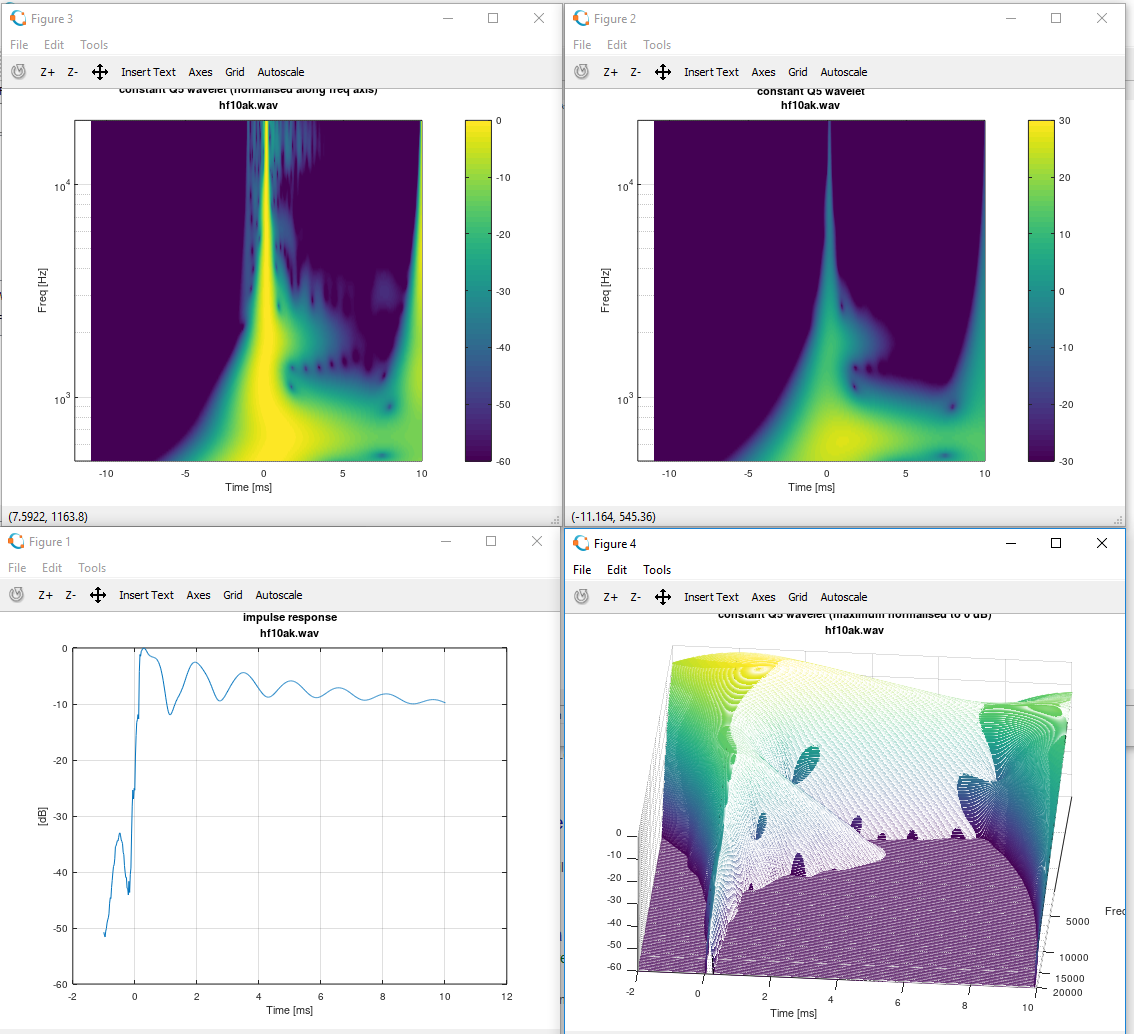
Task: Select the pan tool in Figure 4
Action: coord(663,597)
